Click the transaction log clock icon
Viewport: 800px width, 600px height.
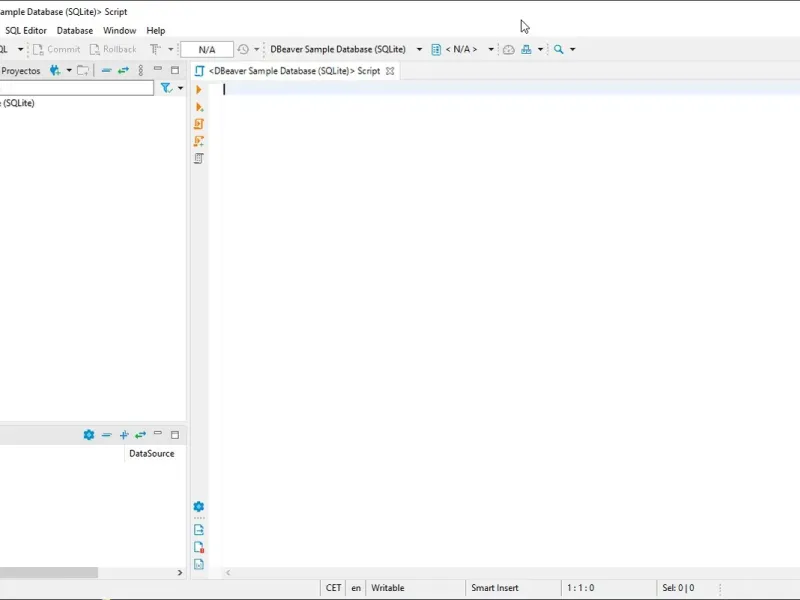point(243,49)
